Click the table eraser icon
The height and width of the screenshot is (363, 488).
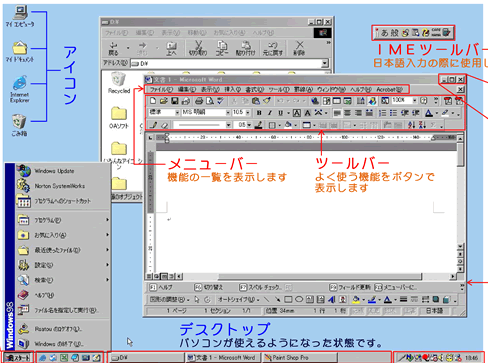pos(165,125)
